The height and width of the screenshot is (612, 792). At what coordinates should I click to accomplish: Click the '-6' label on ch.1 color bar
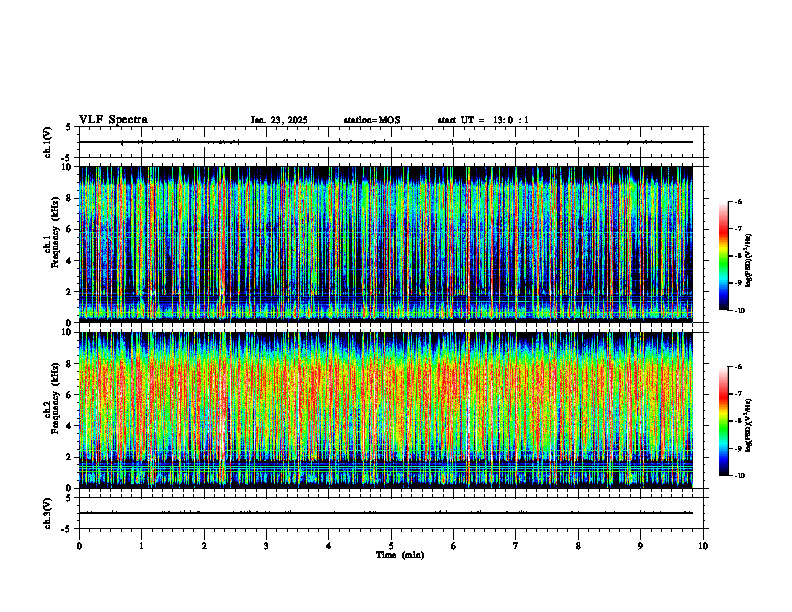738,201
